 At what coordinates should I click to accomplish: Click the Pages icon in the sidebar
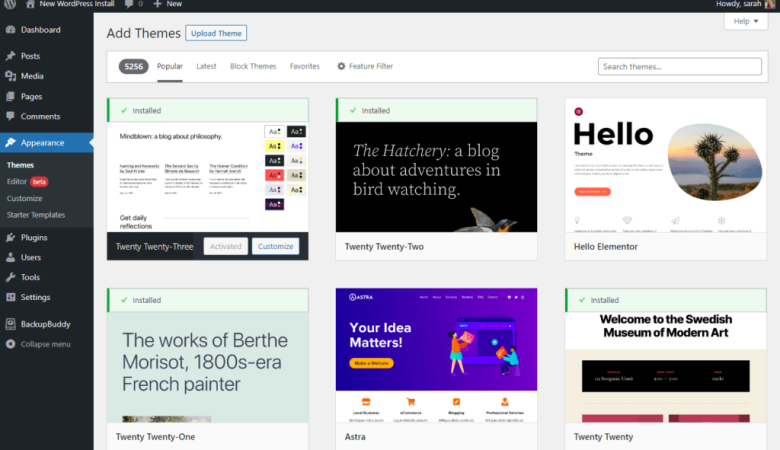[10, 96]
